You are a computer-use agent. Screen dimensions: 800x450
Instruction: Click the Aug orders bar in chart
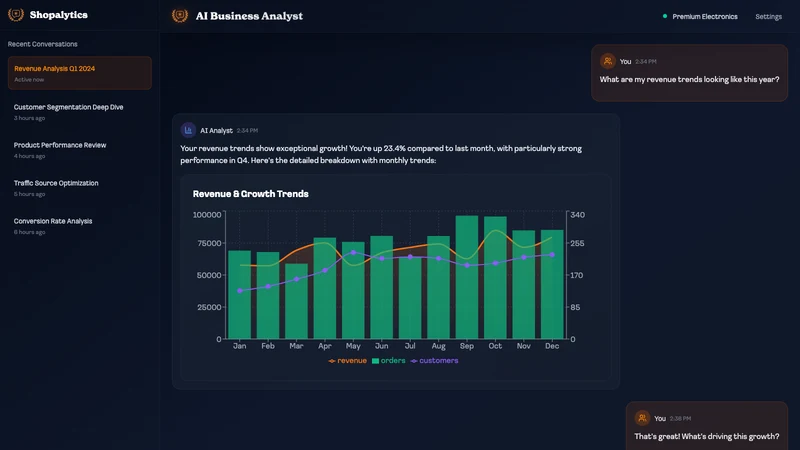click(x=438, y=287)
